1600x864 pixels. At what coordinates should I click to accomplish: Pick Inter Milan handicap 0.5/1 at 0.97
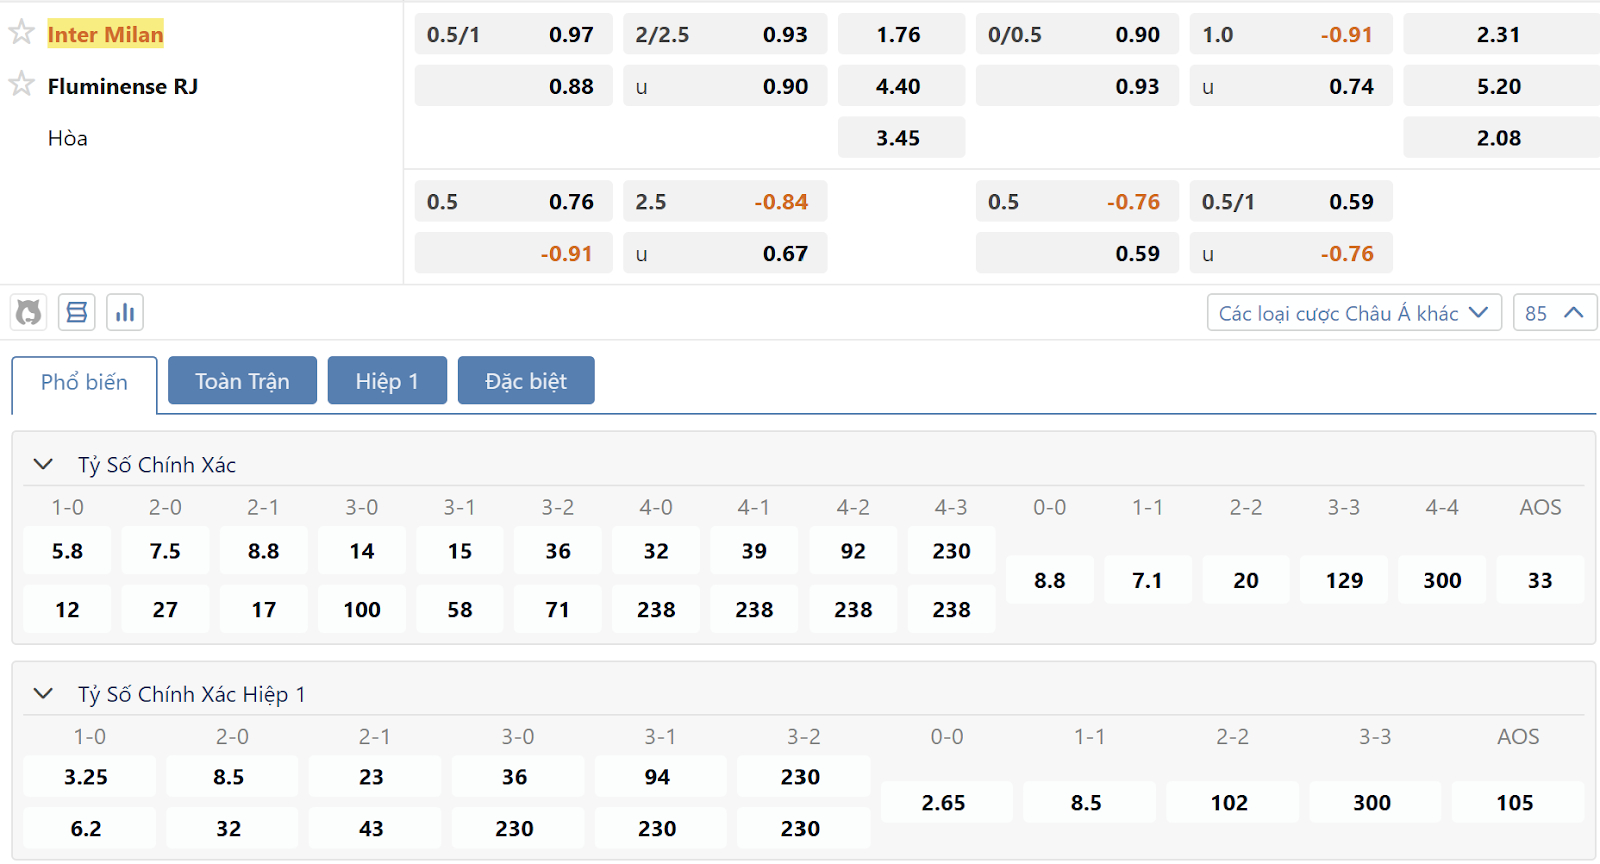513,34
